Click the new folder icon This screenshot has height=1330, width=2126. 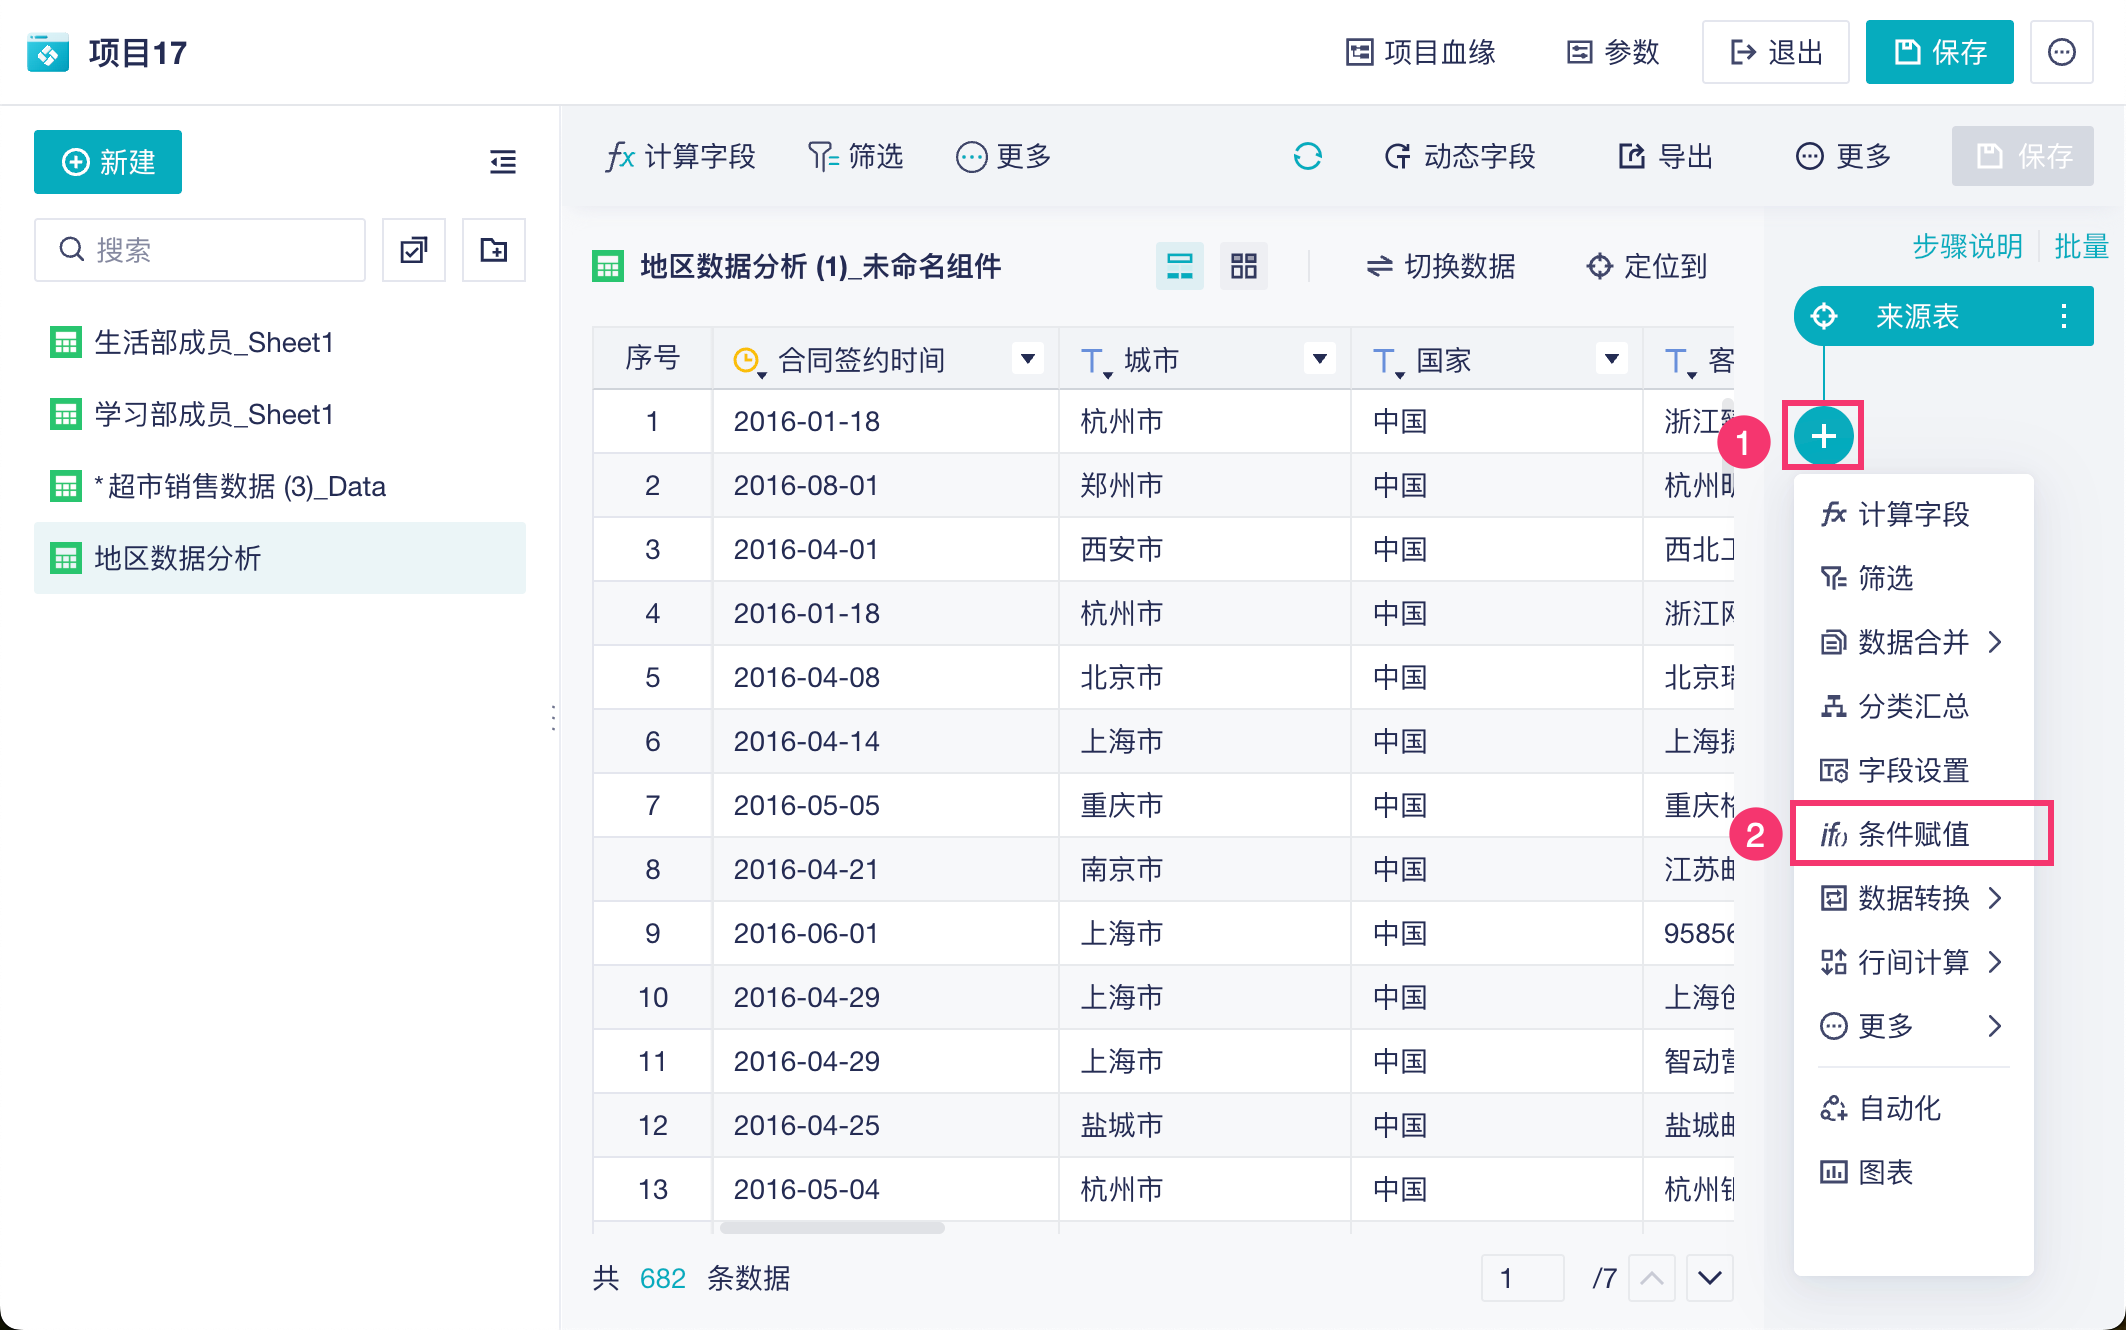point(493,250)
